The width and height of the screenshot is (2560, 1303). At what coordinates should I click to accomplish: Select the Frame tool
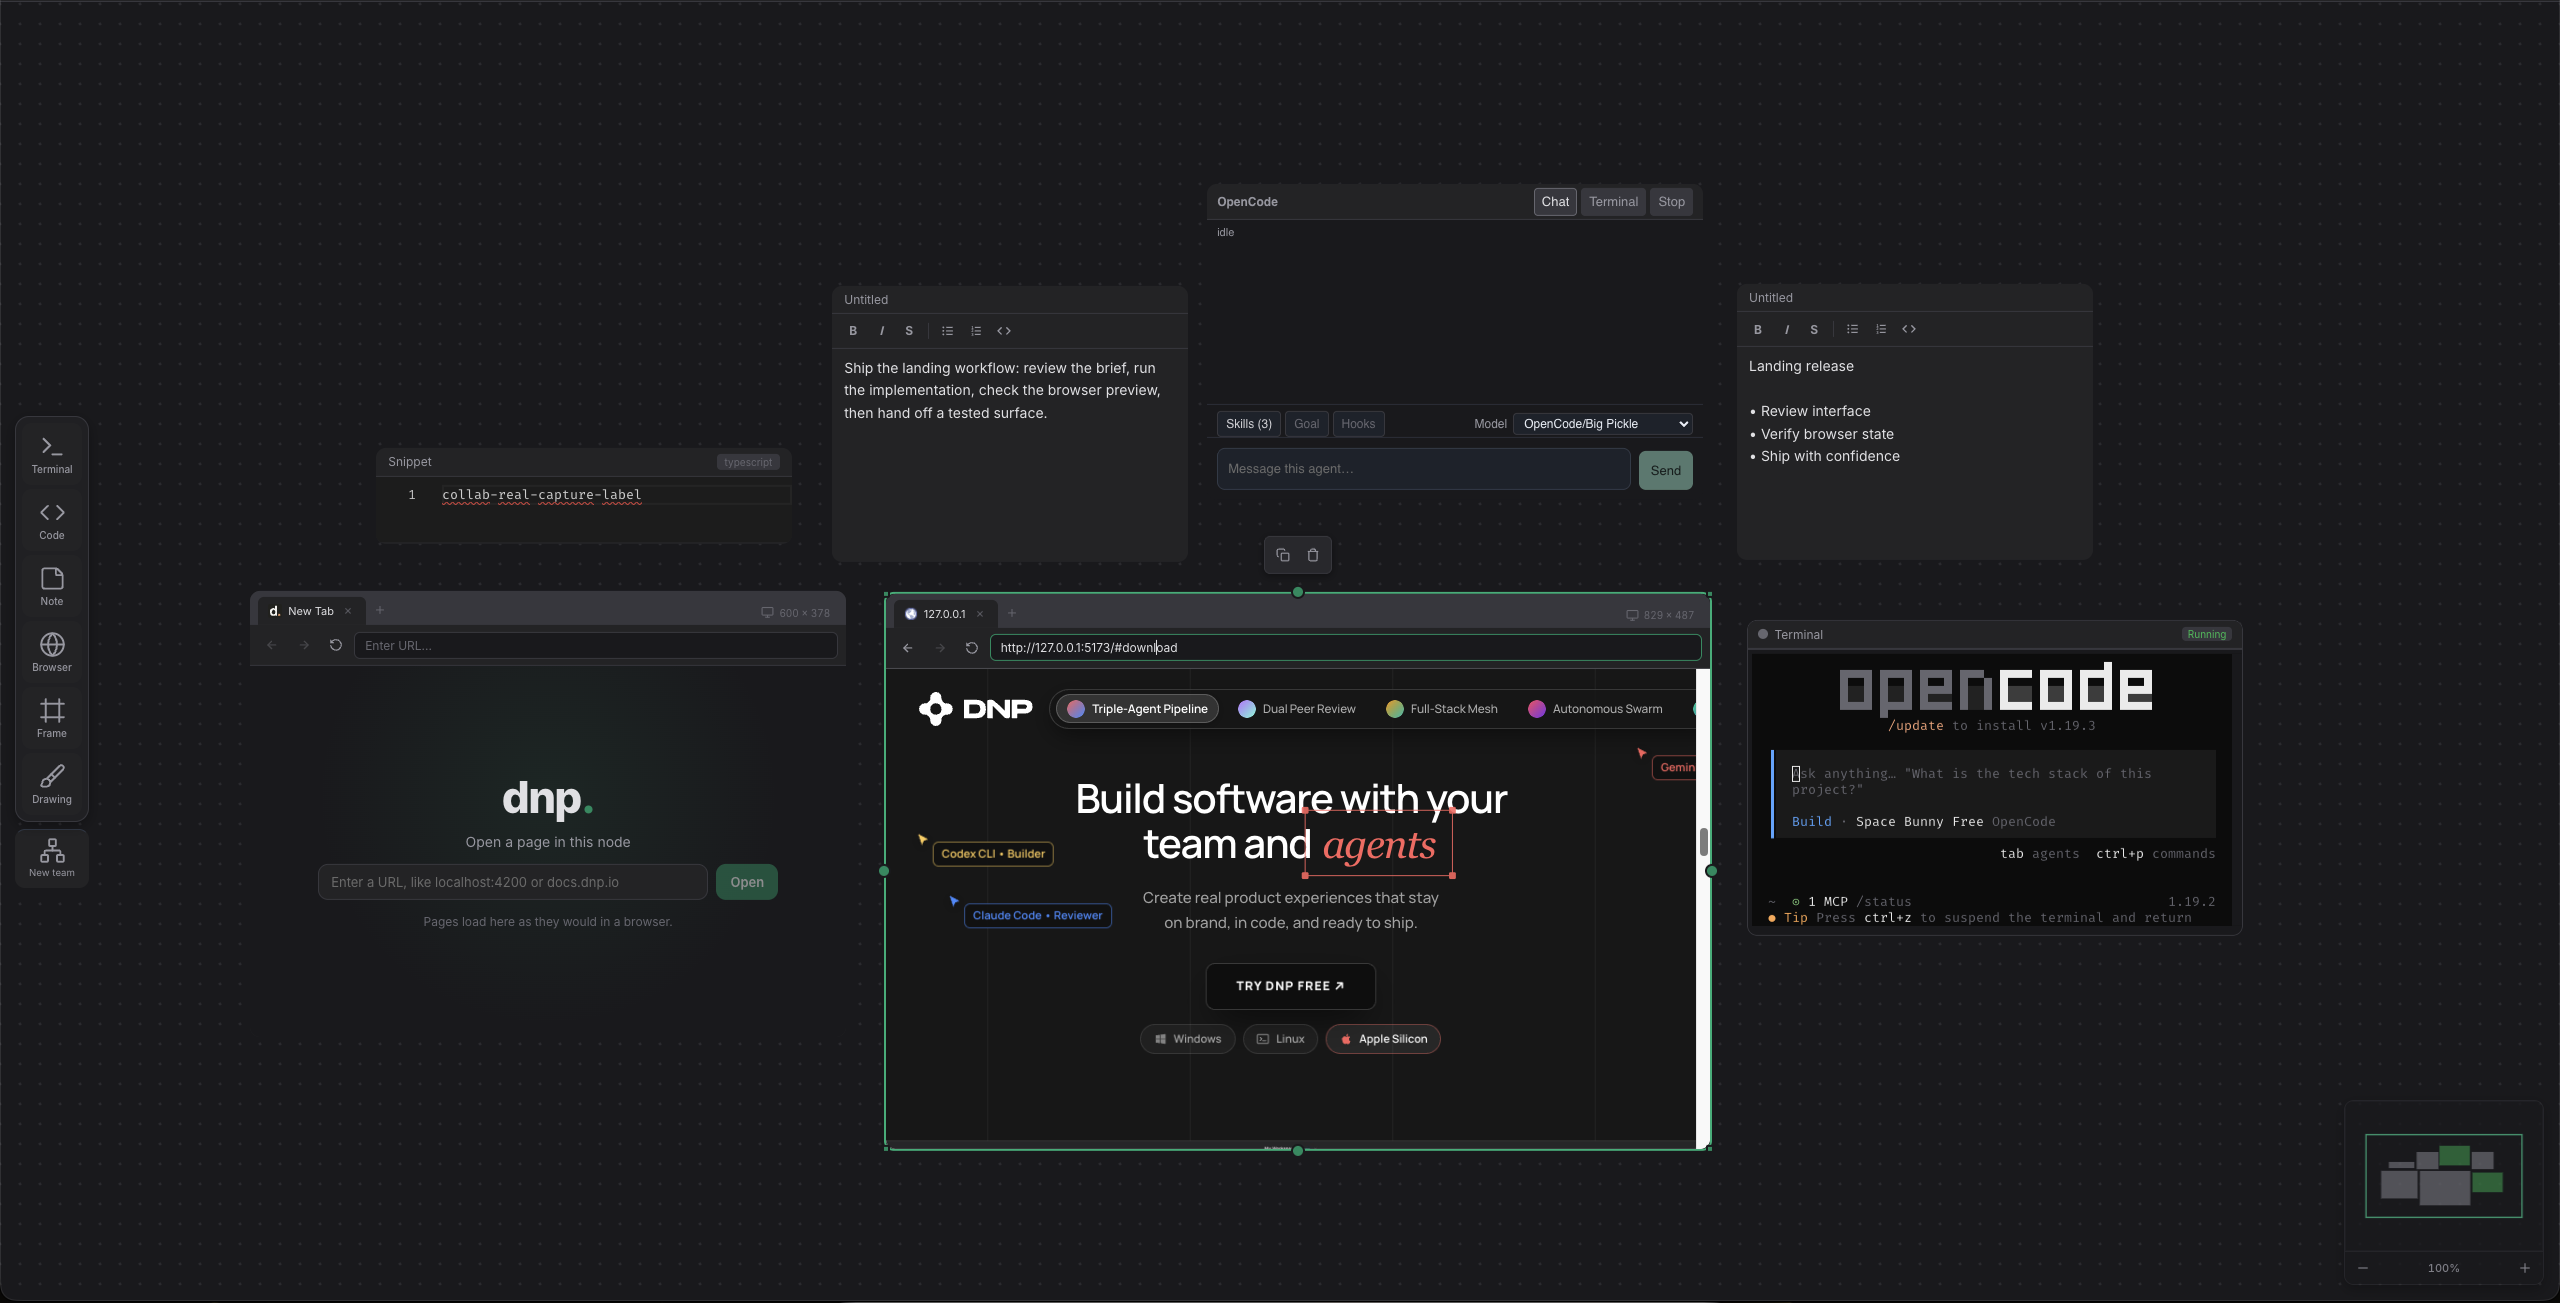pyautogui.click(x=52, y=719)
